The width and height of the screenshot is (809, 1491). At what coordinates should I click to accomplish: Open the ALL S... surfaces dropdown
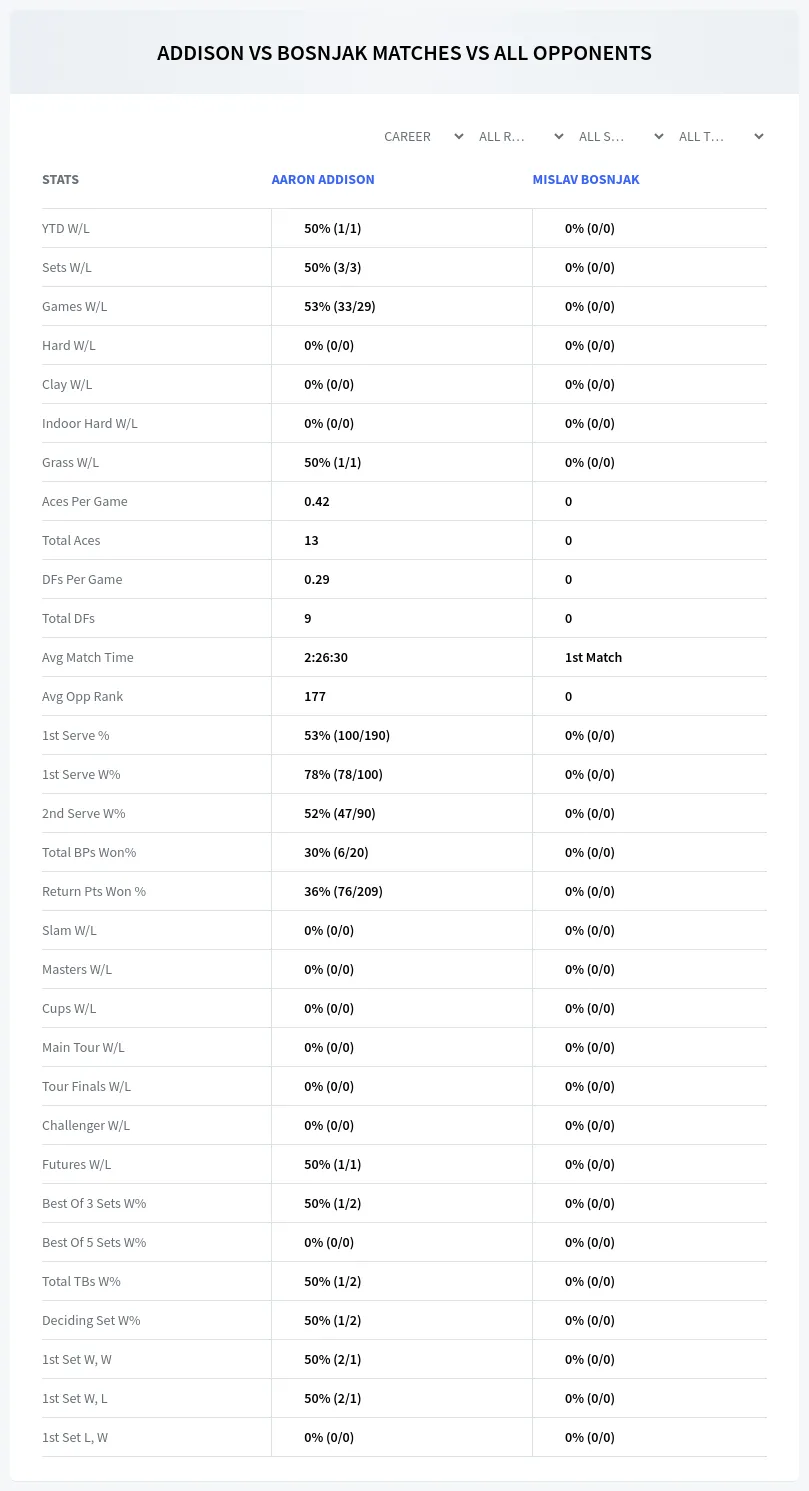pyautogui.click(x=621, y=136)
